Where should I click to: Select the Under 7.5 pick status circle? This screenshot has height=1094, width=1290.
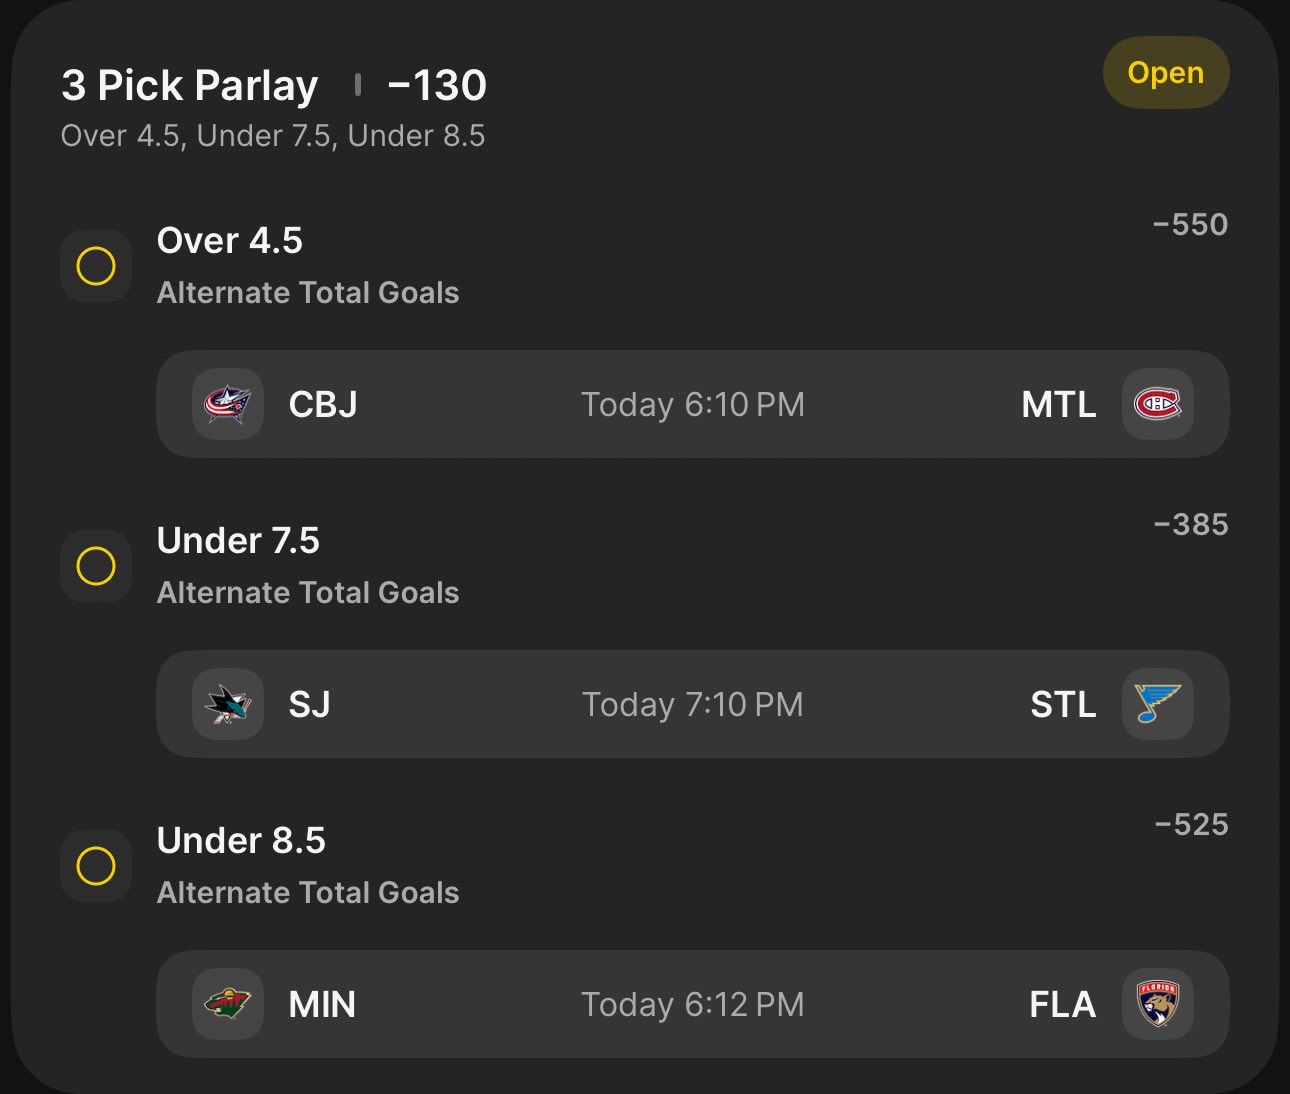click(96, 566)
